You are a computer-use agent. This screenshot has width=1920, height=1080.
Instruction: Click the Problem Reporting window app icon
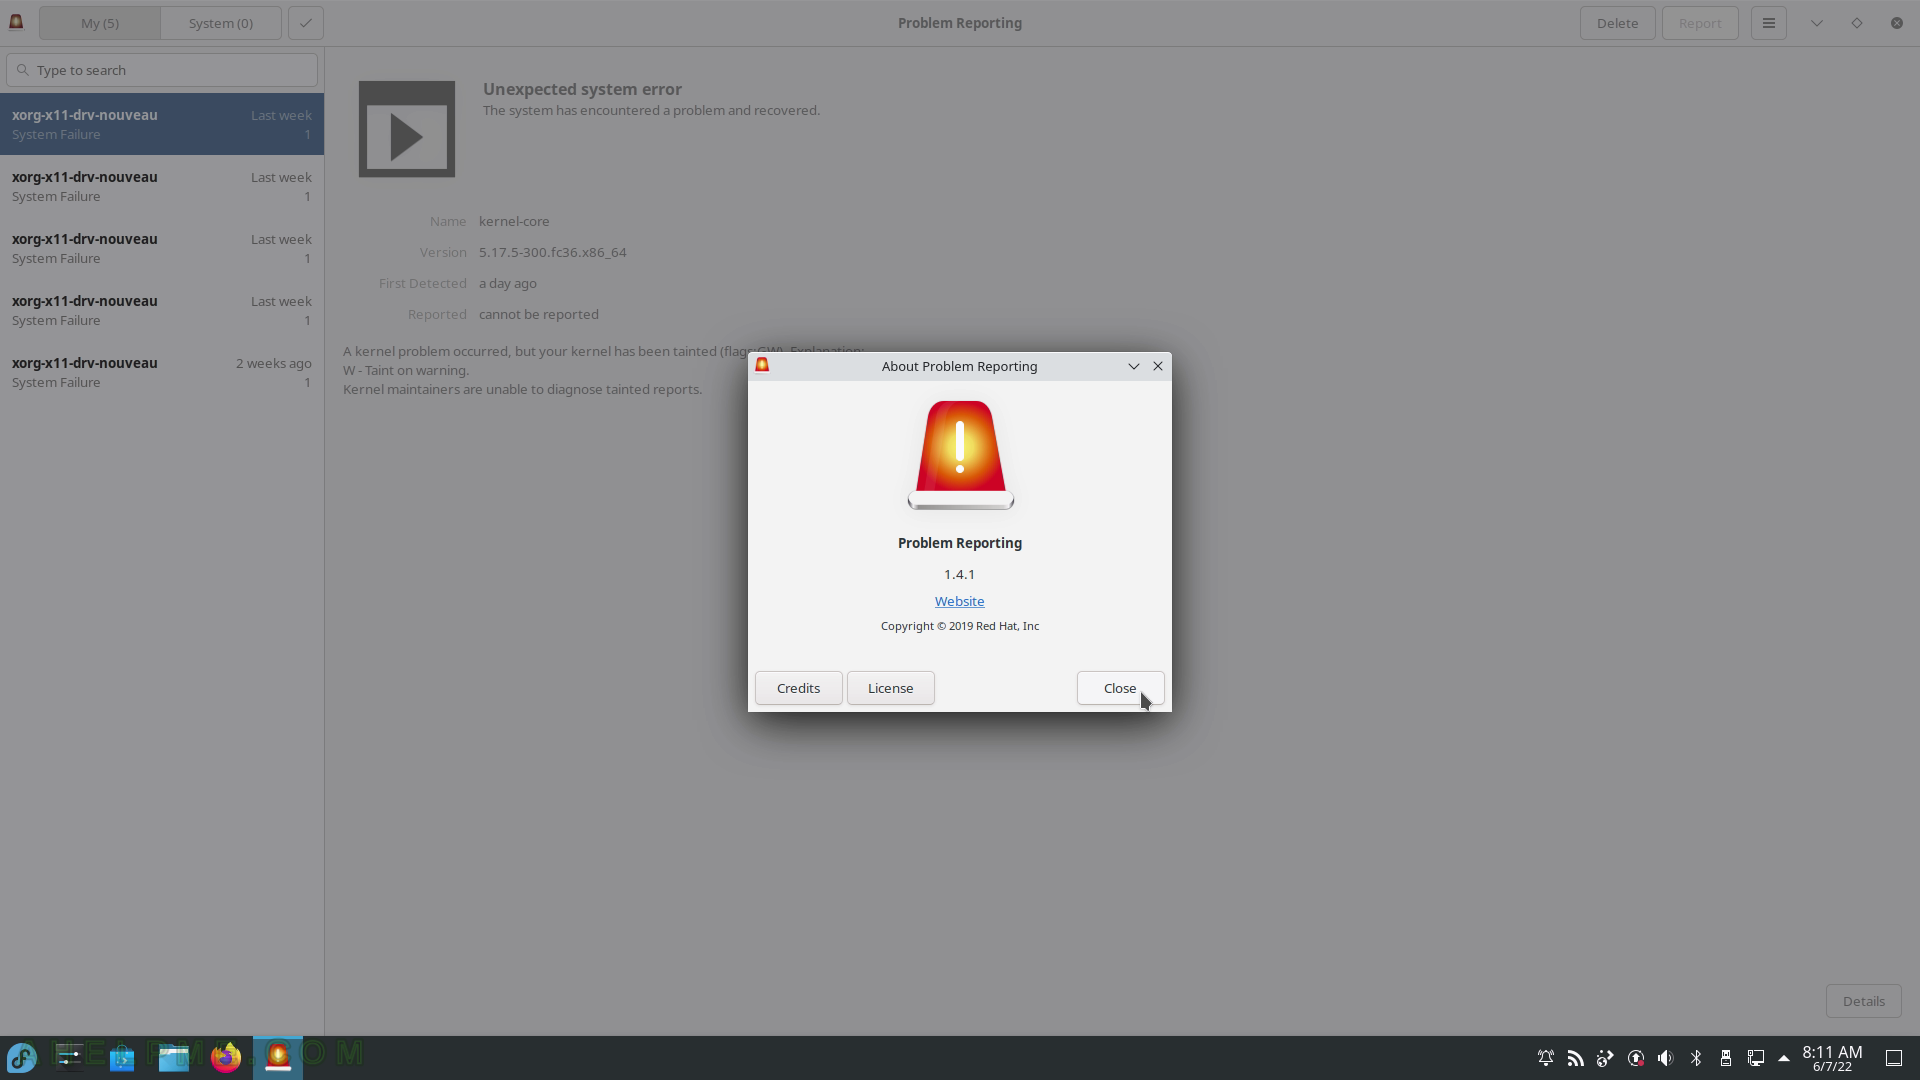[x=16, y=22]
